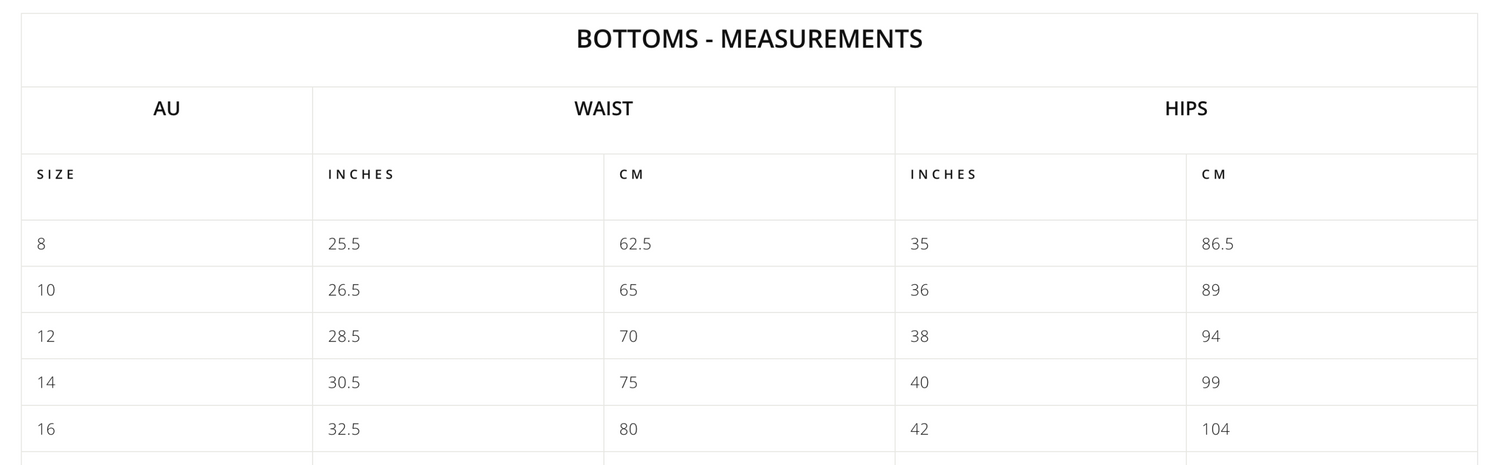
Task: Click the waist INCHES subheader
Action: point(361,175)
